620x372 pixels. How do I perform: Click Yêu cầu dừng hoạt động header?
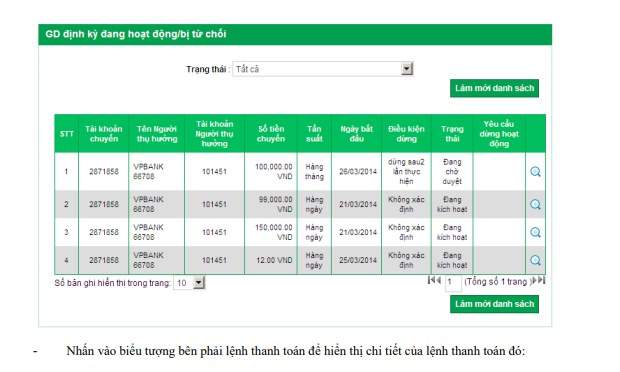(499, 134)
